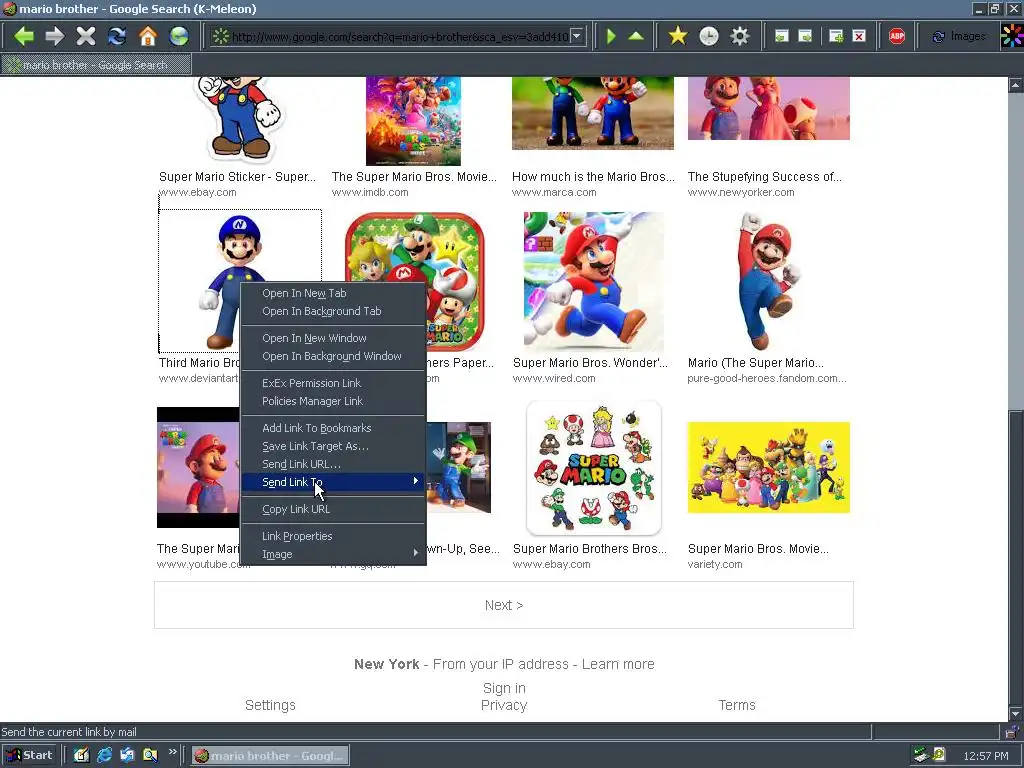Click the 'Learn more' location link
The width and height of the screenshot is (1024, 768).
618,664
